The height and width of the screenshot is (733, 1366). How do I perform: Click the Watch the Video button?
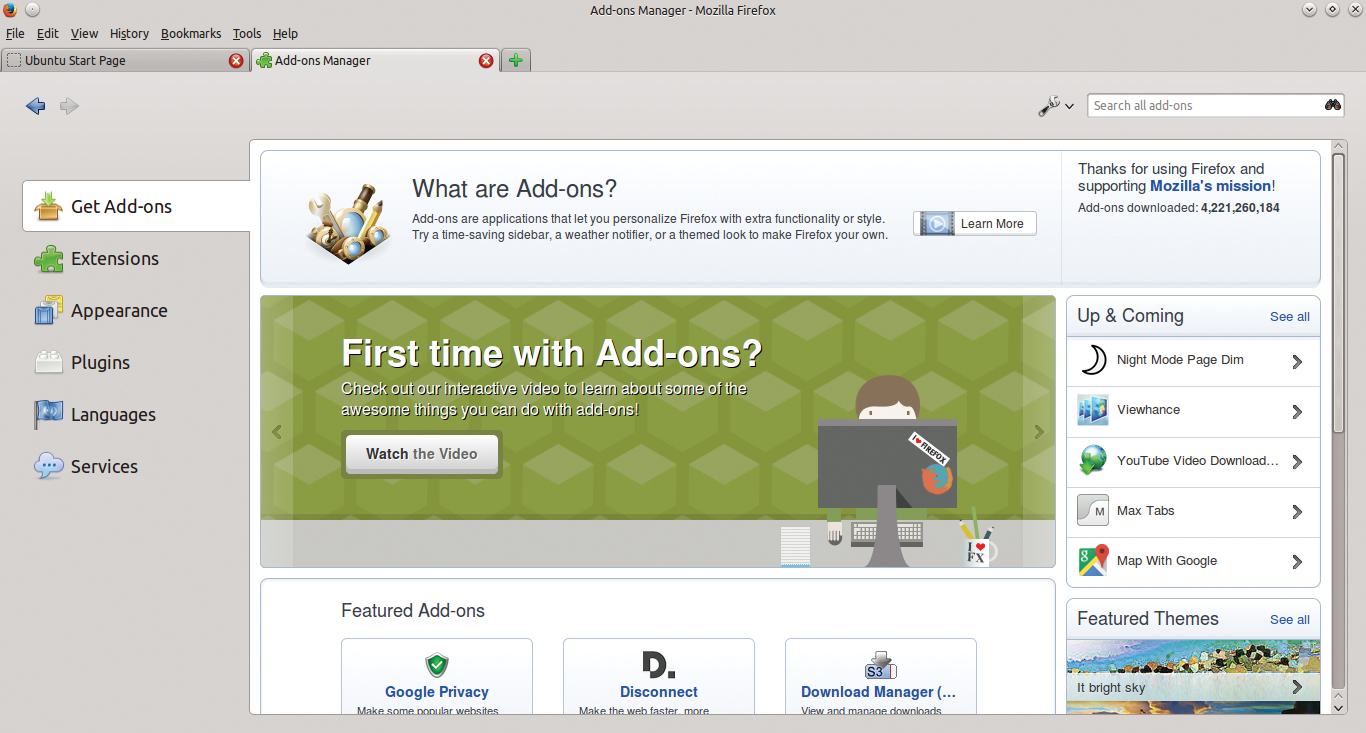pos(421,454)
